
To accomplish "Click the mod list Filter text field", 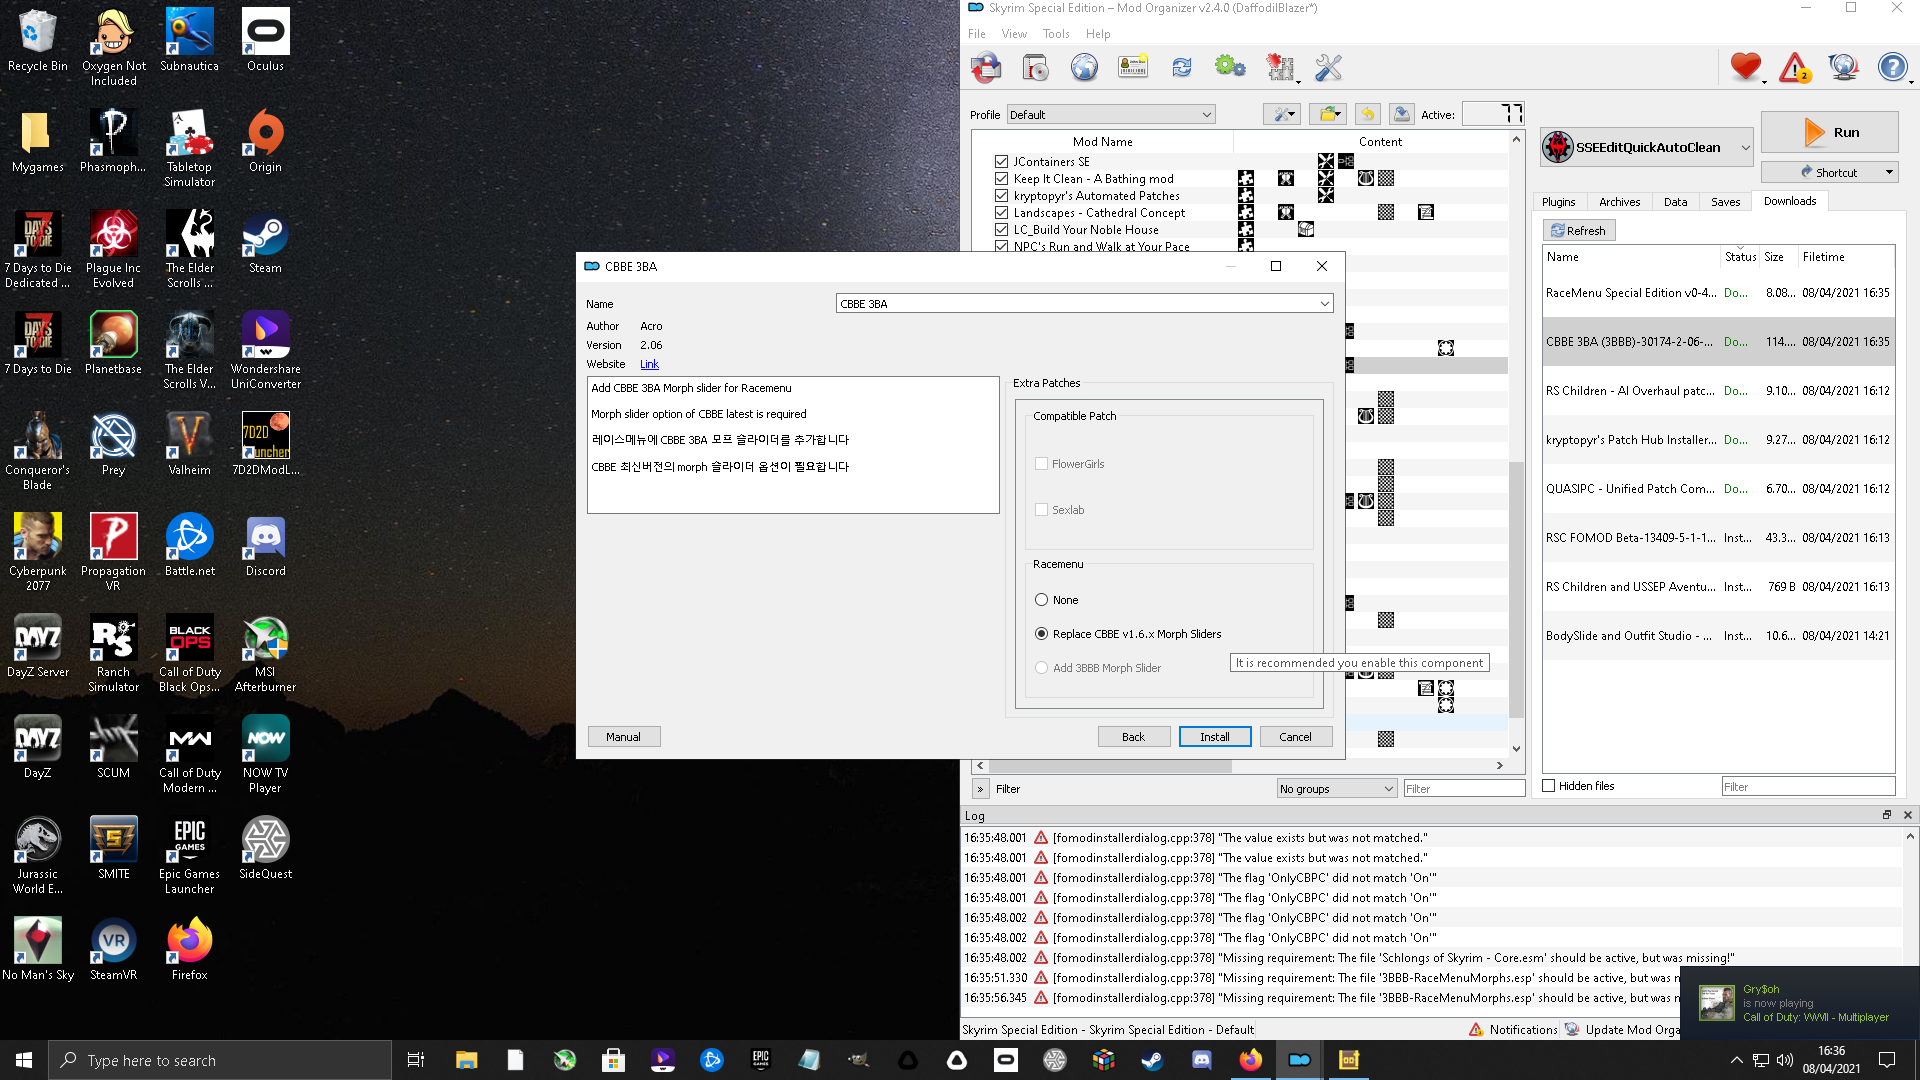I will 1464,789.
